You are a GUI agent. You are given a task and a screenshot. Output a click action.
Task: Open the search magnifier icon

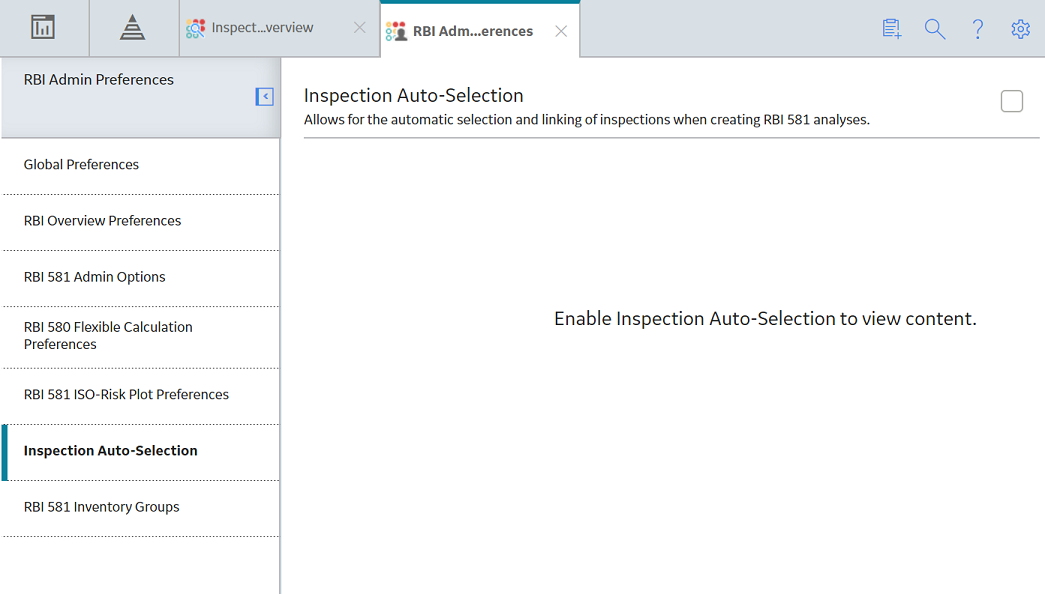tap(934, 29)
